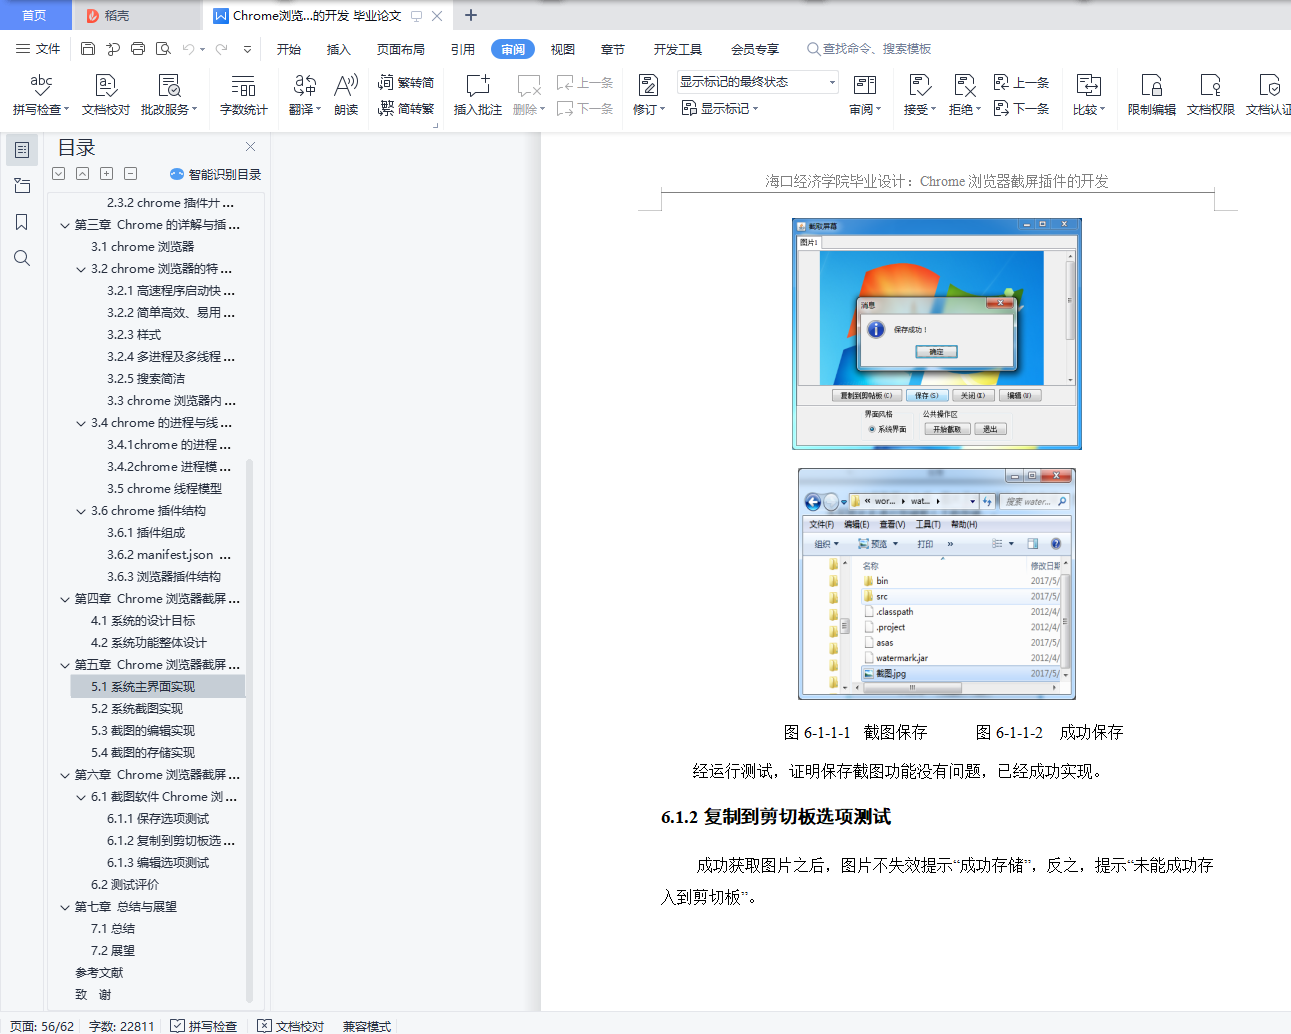This screenshot has width=1291, height=1034.
Task: Close the 目录 navigation pane
Action: pos(250,147)
